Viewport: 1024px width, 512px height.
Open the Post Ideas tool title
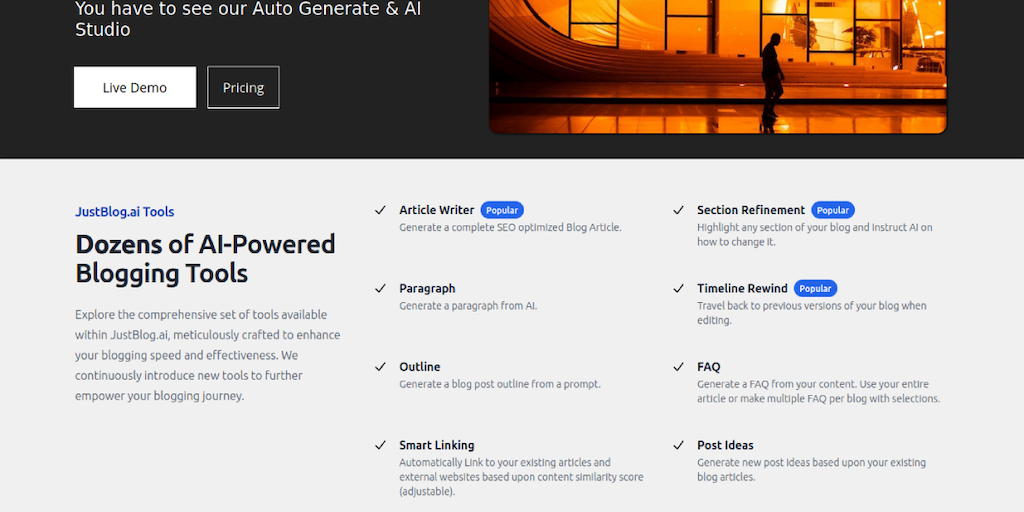[725, 445]
